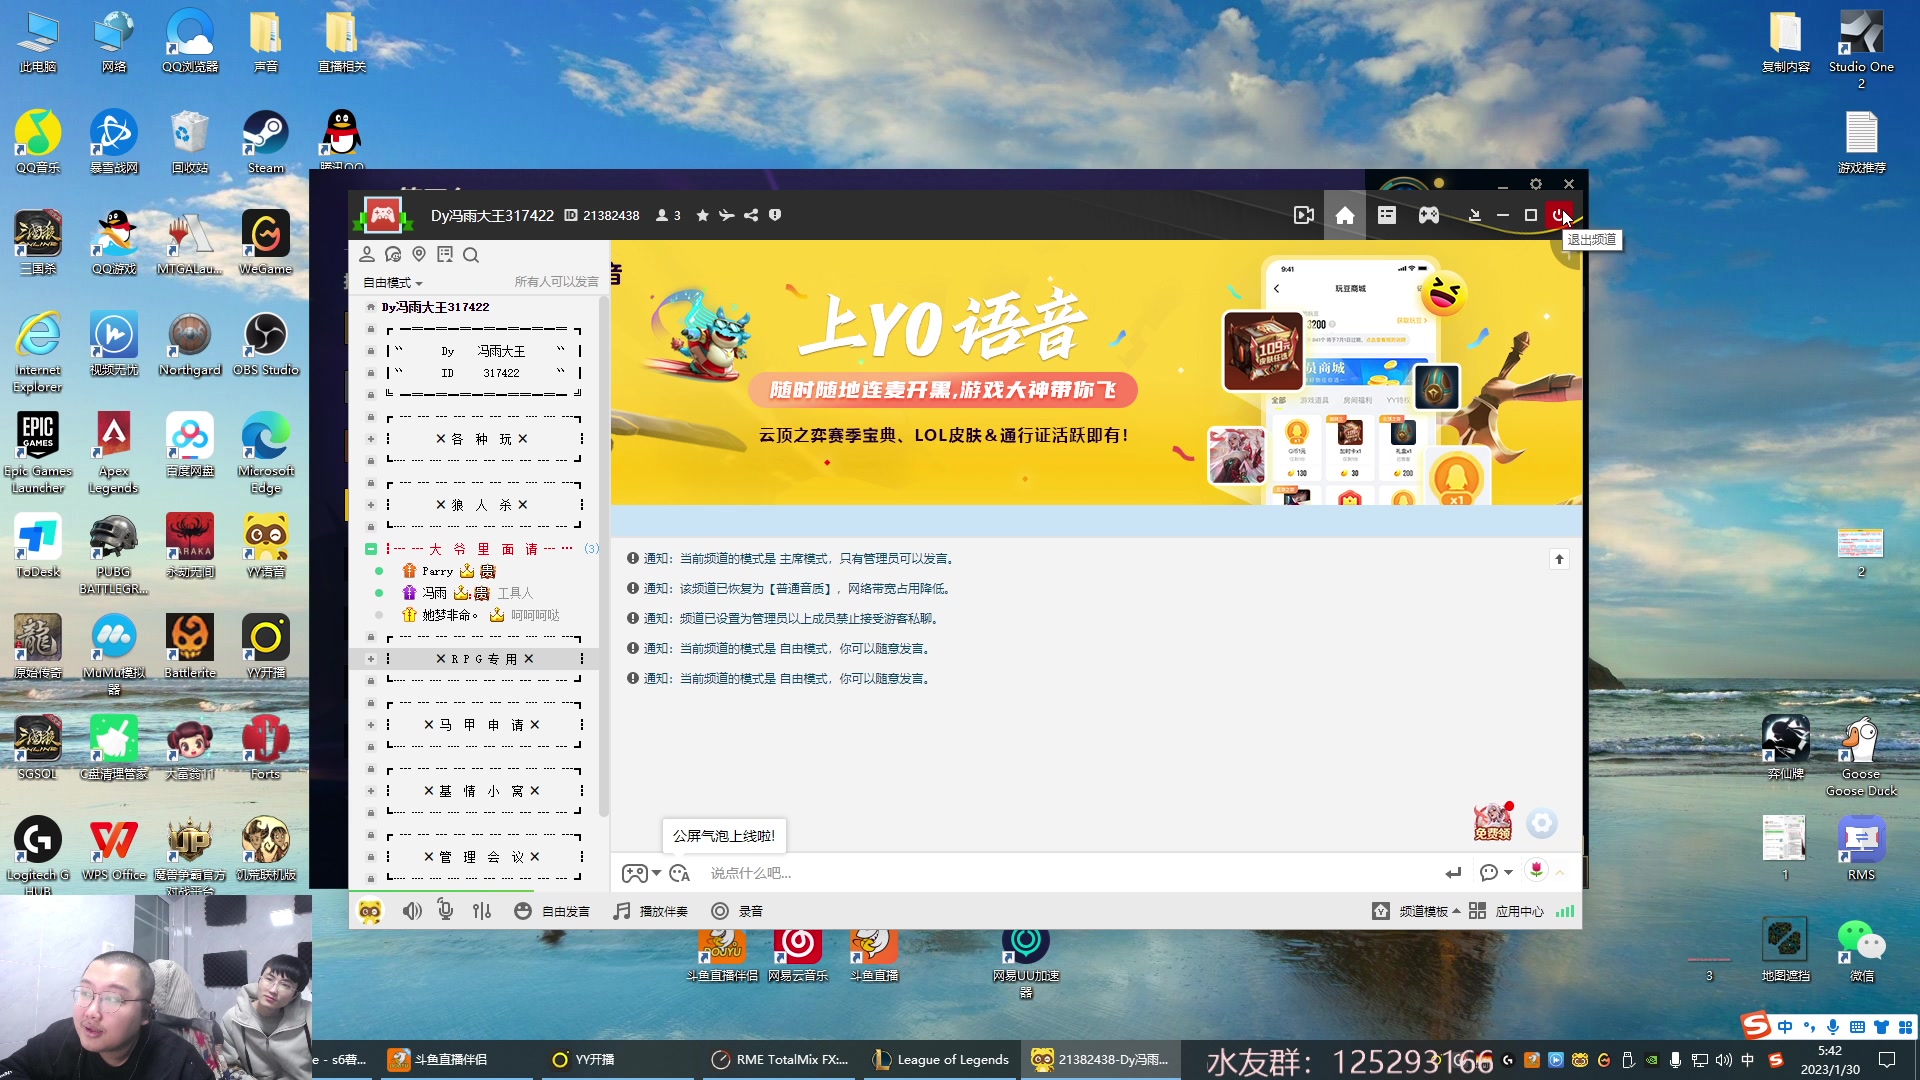Click the 播放伴奏 accompaniment button
This screenshot has width=1920, height=1080.
click(x=652, y=911)
